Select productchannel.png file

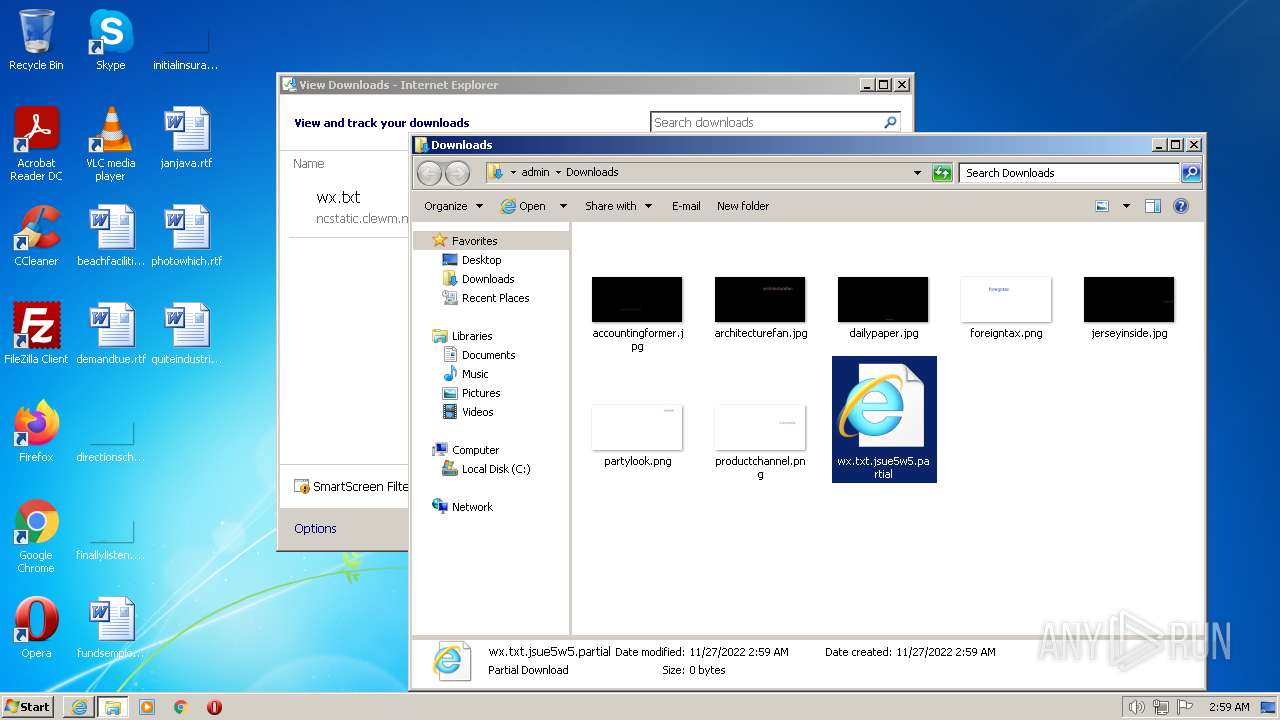[760, 442]
